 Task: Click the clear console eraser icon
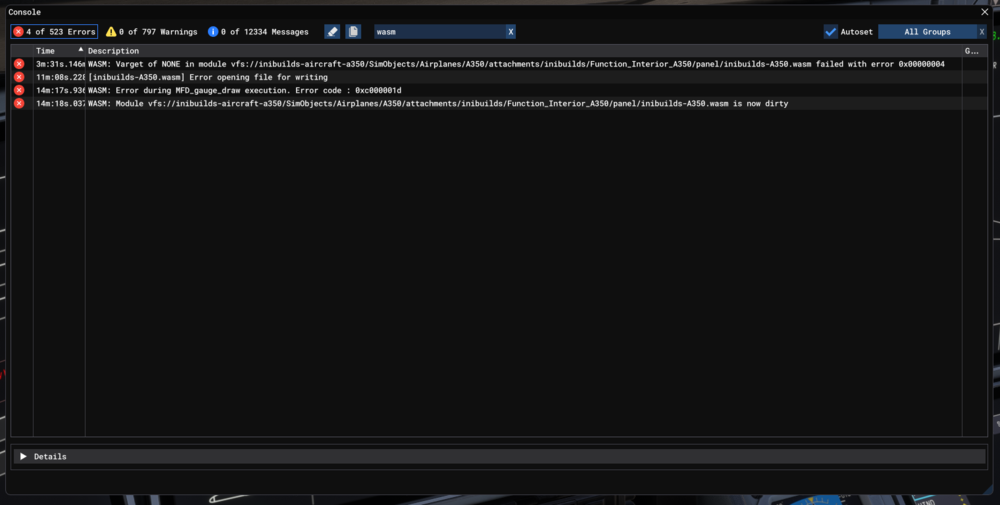point(332,32)
